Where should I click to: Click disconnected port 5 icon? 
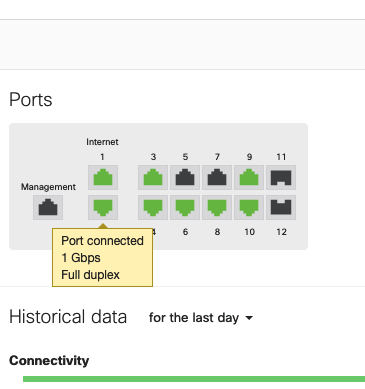coord(185,177)
